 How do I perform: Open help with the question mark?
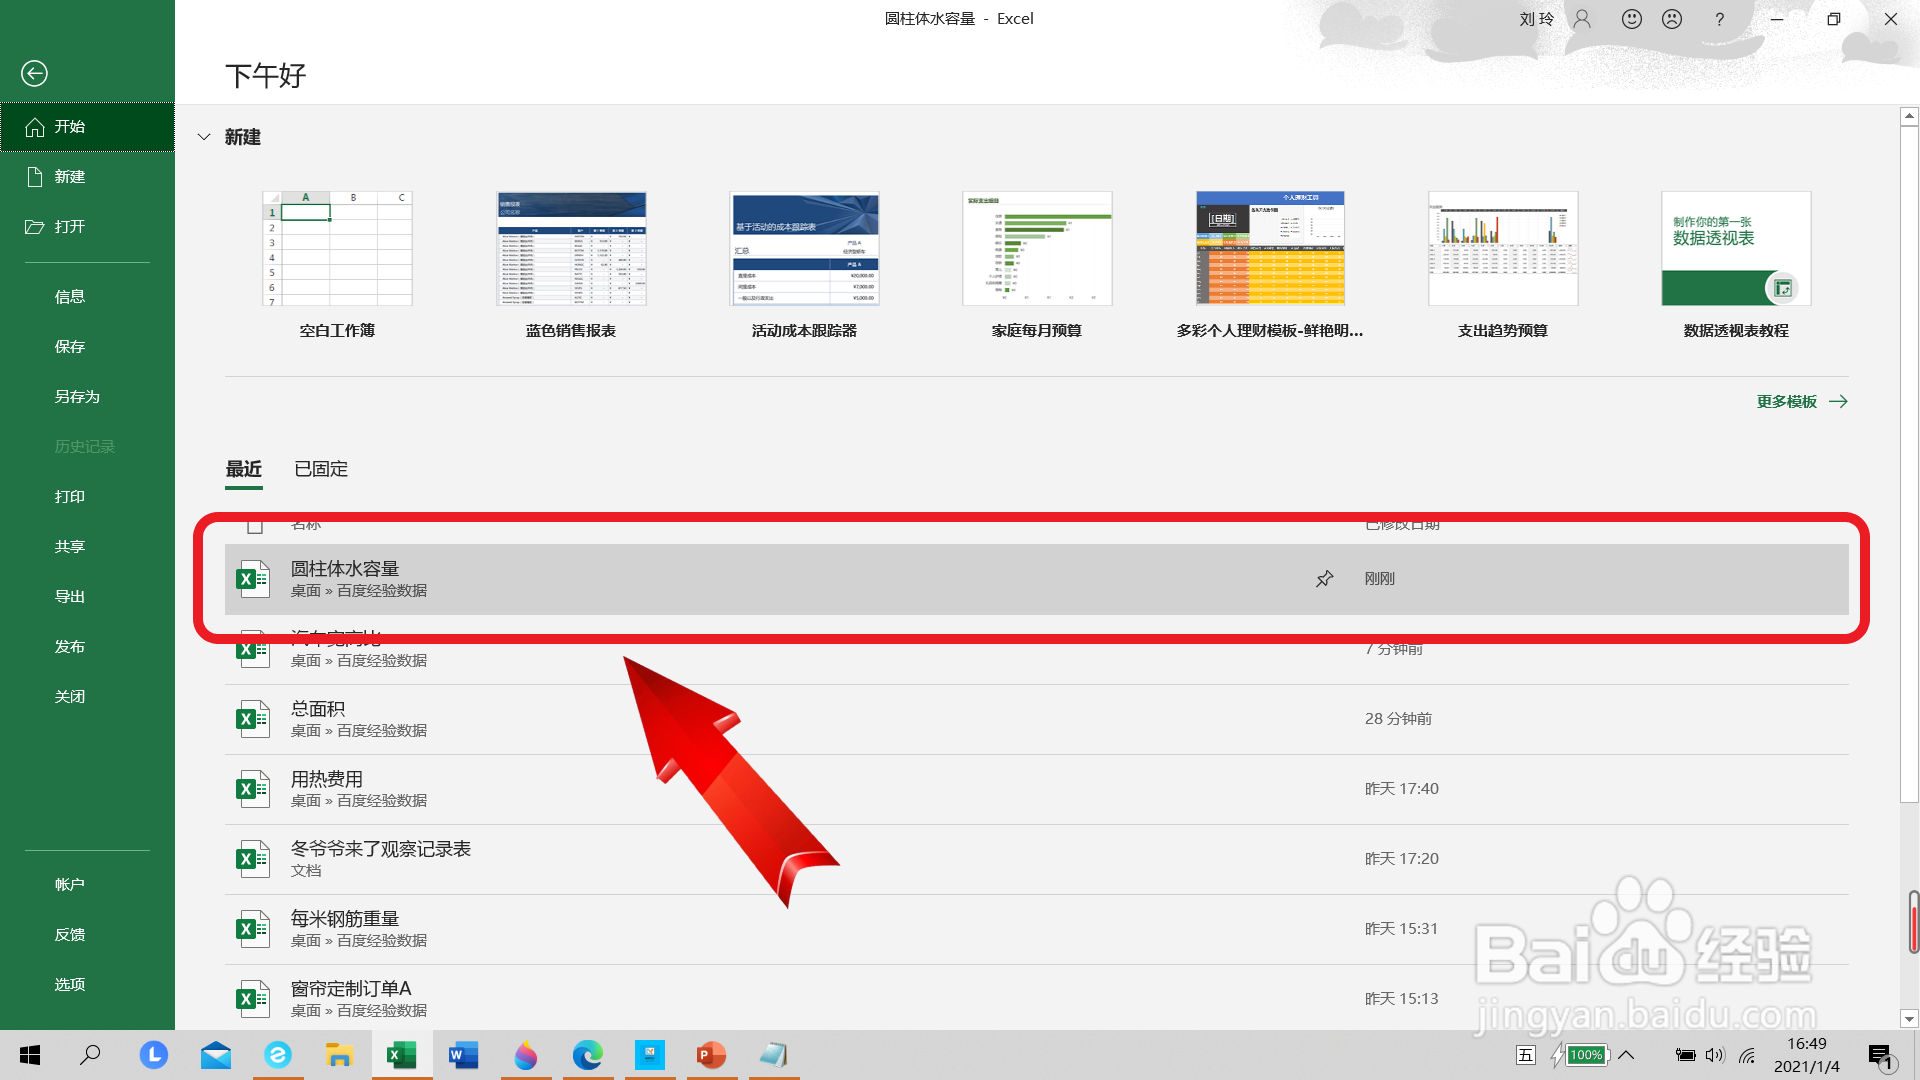tap(1719, 19)
